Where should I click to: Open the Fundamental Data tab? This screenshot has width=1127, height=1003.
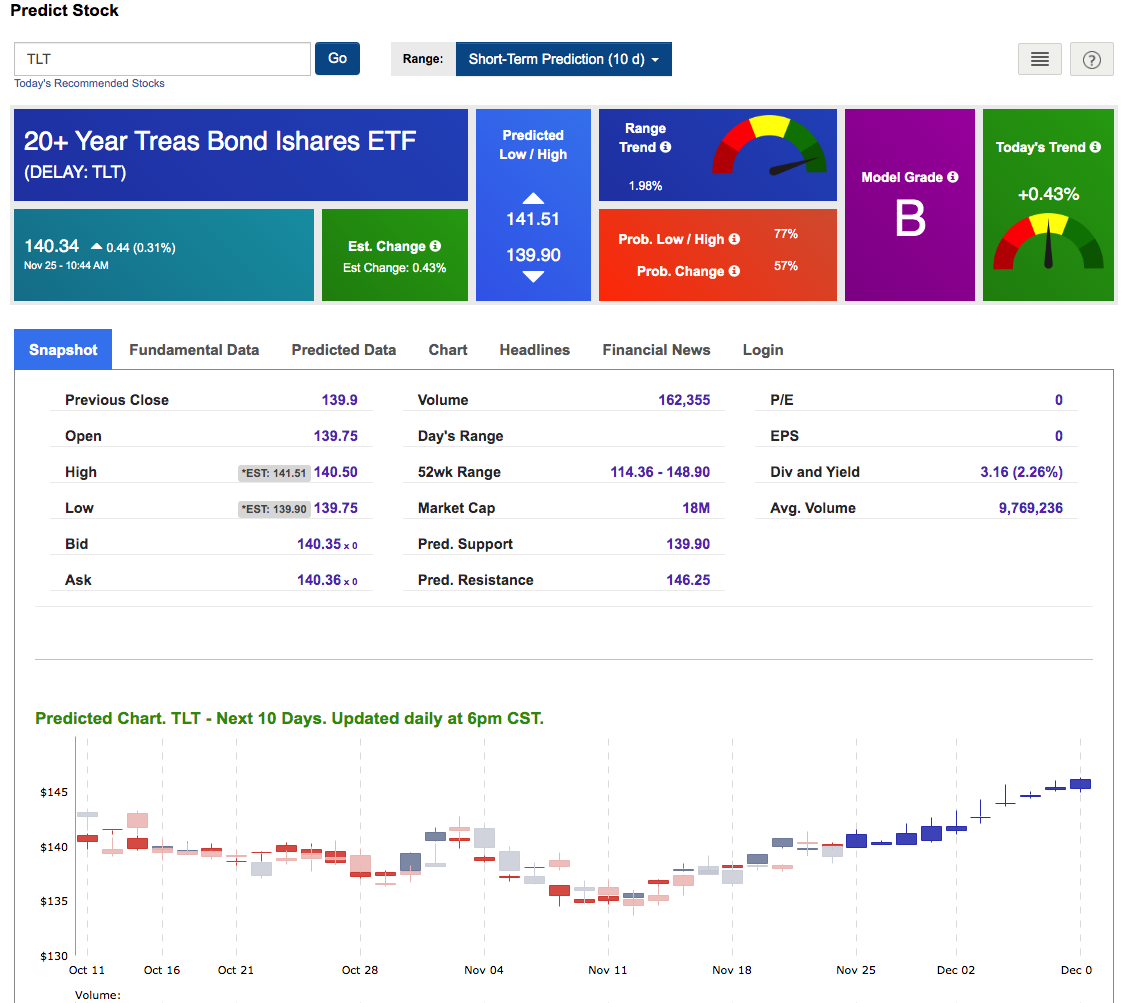click(x=194, y=349)
